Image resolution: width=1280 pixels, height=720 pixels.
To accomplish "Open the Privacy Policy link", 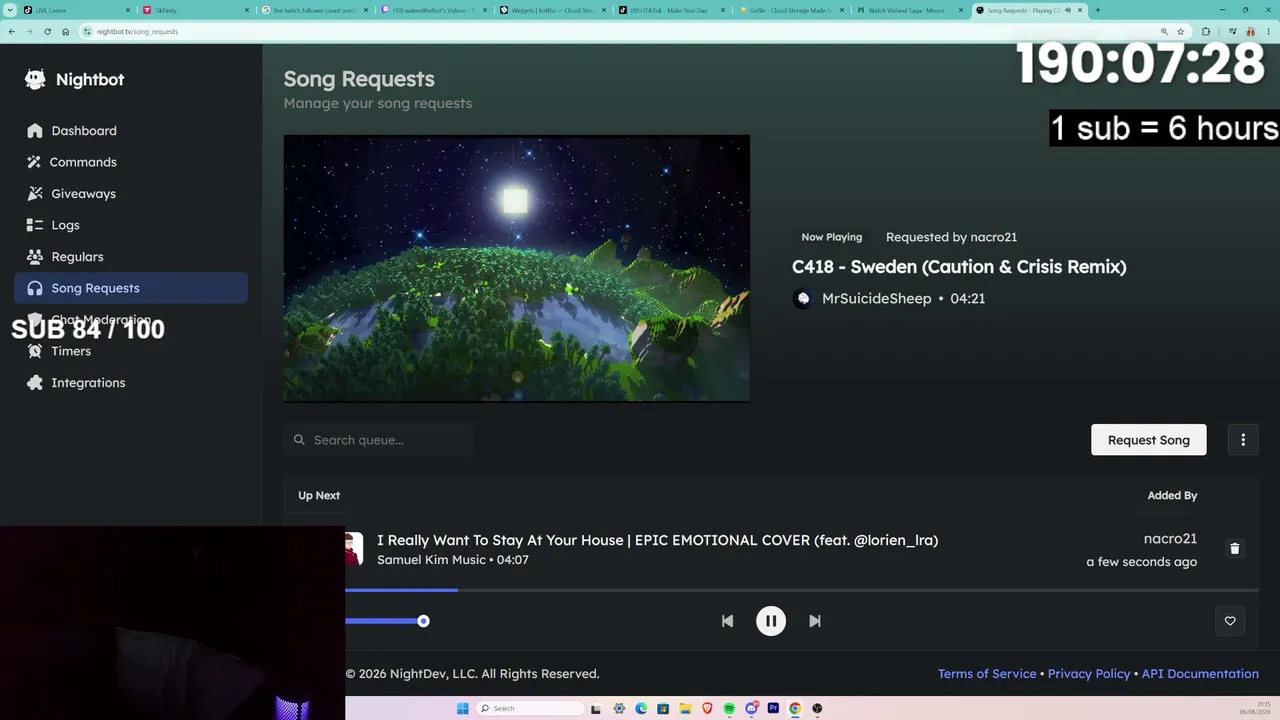I will [x=1089, y=674].
